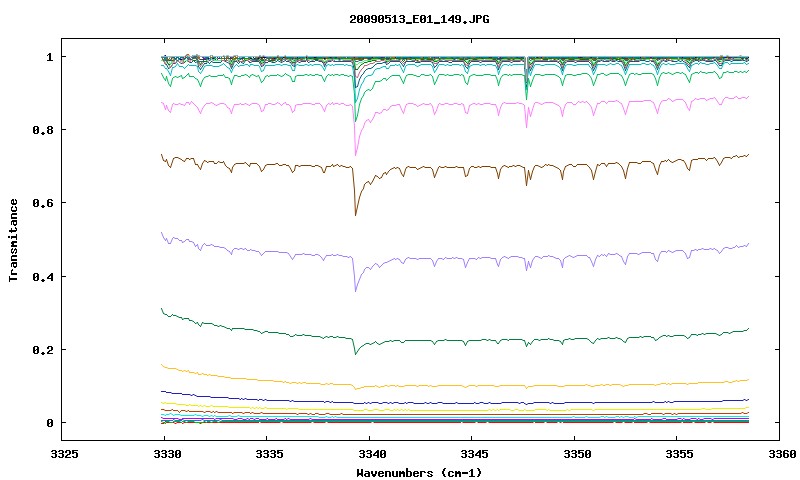Image resolution: width=800 pixels, height=480 pixels.
Task: Click the y-axis tick label 0.8
Action: pyautogui.click(x=43, y=130)
